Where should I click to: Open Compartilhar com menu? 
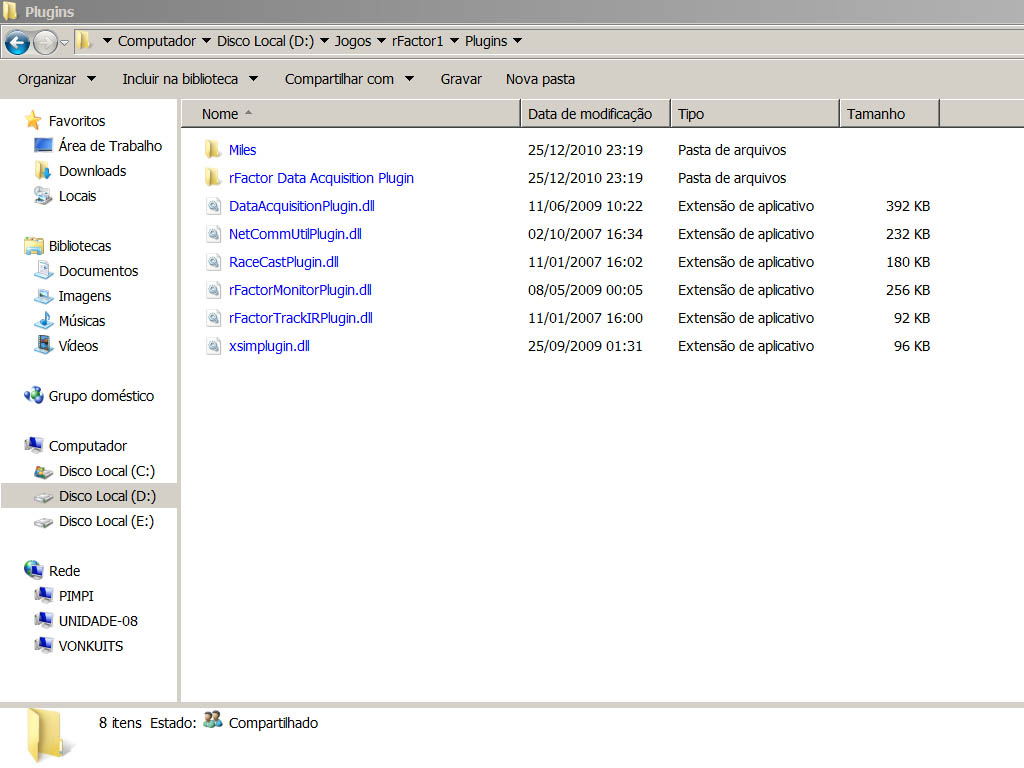[349, 79]
